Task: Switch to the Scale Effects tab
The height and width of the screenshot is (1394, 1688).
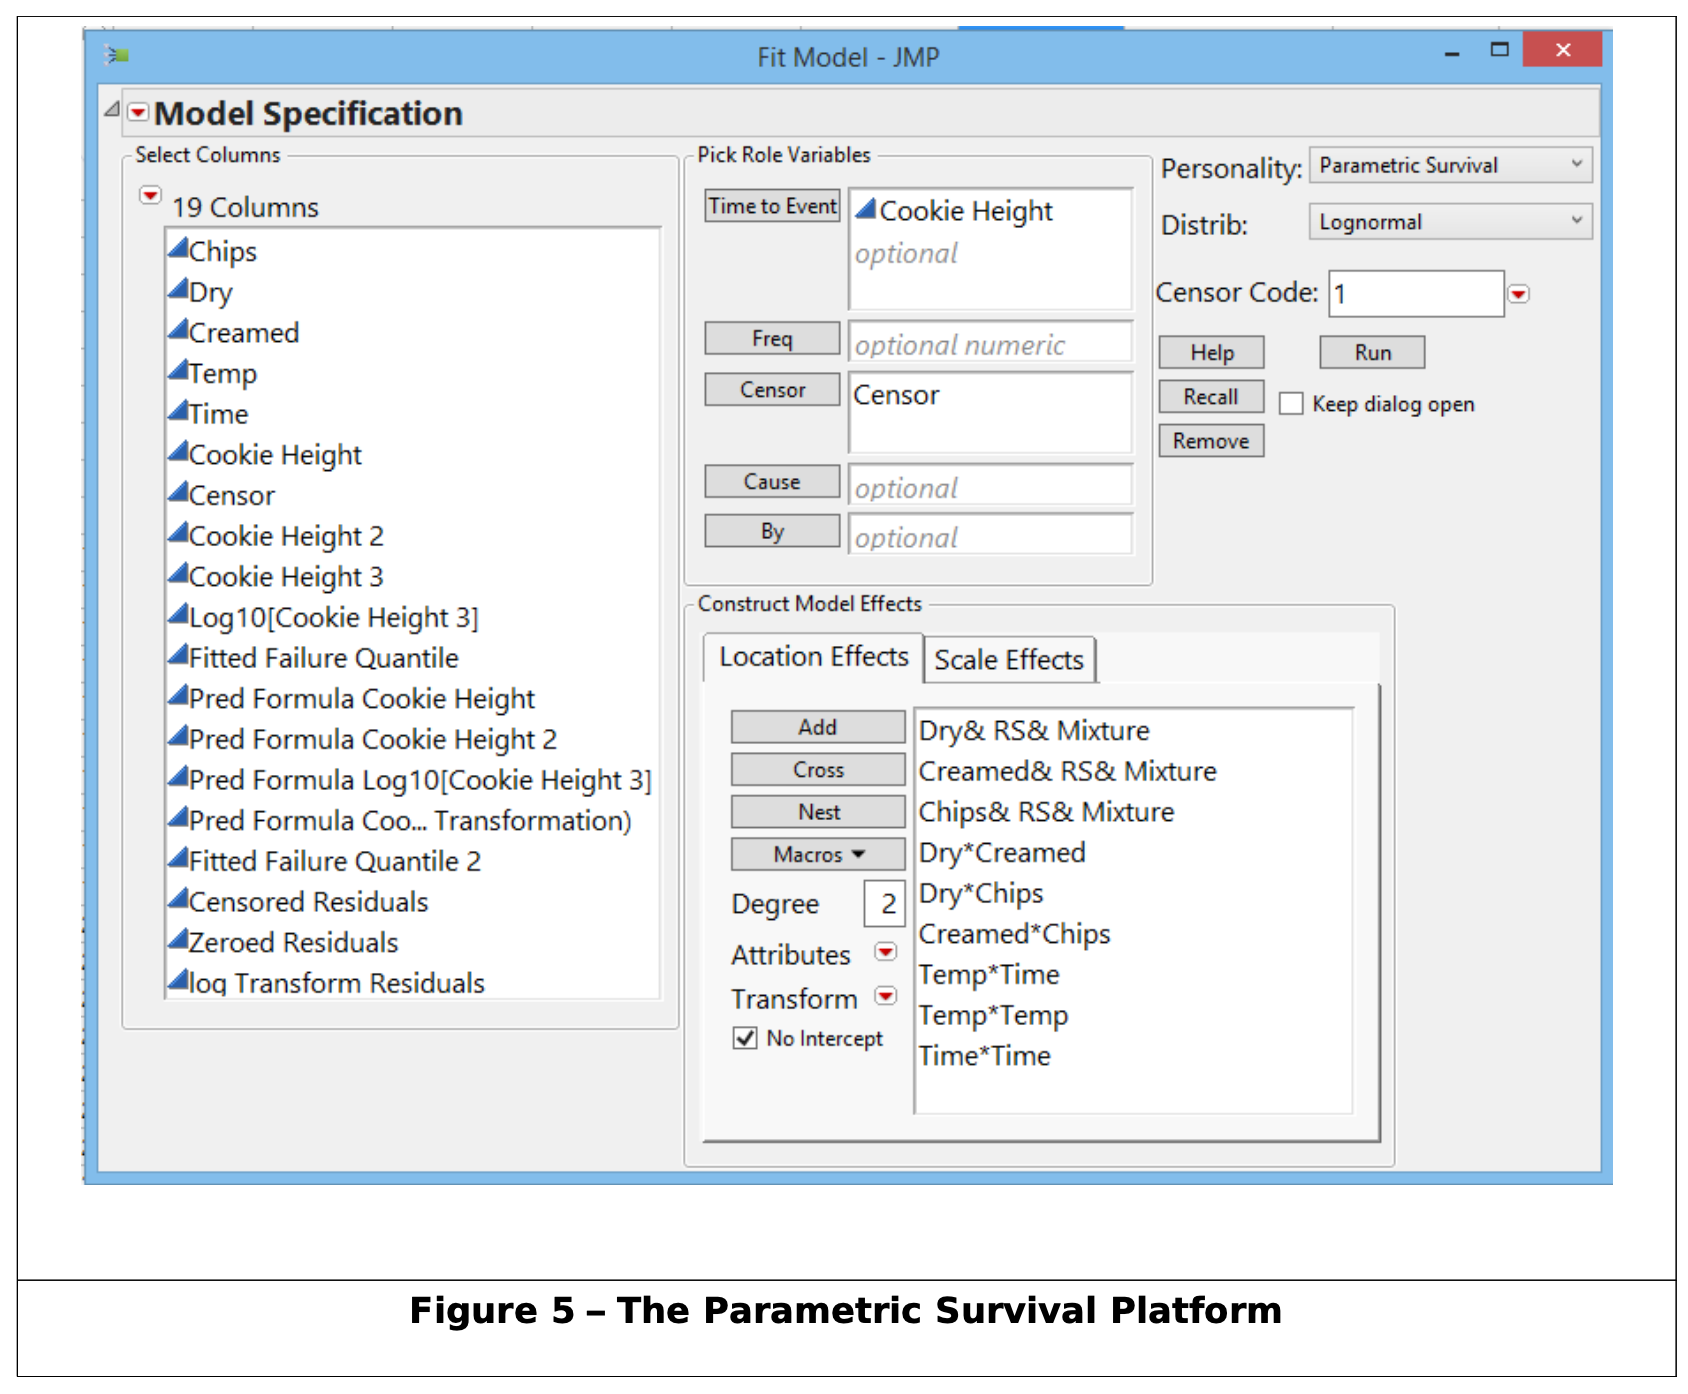Action: pos(1008,660)
